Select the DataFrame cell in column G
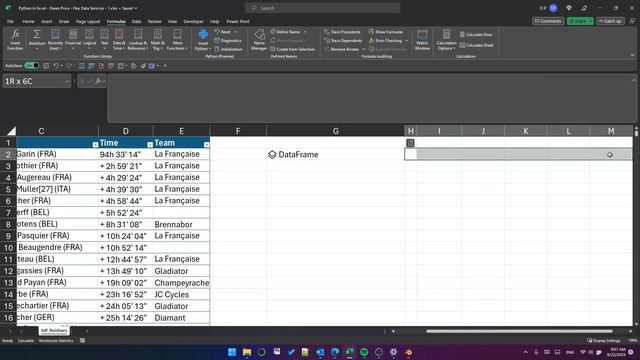 336,154
